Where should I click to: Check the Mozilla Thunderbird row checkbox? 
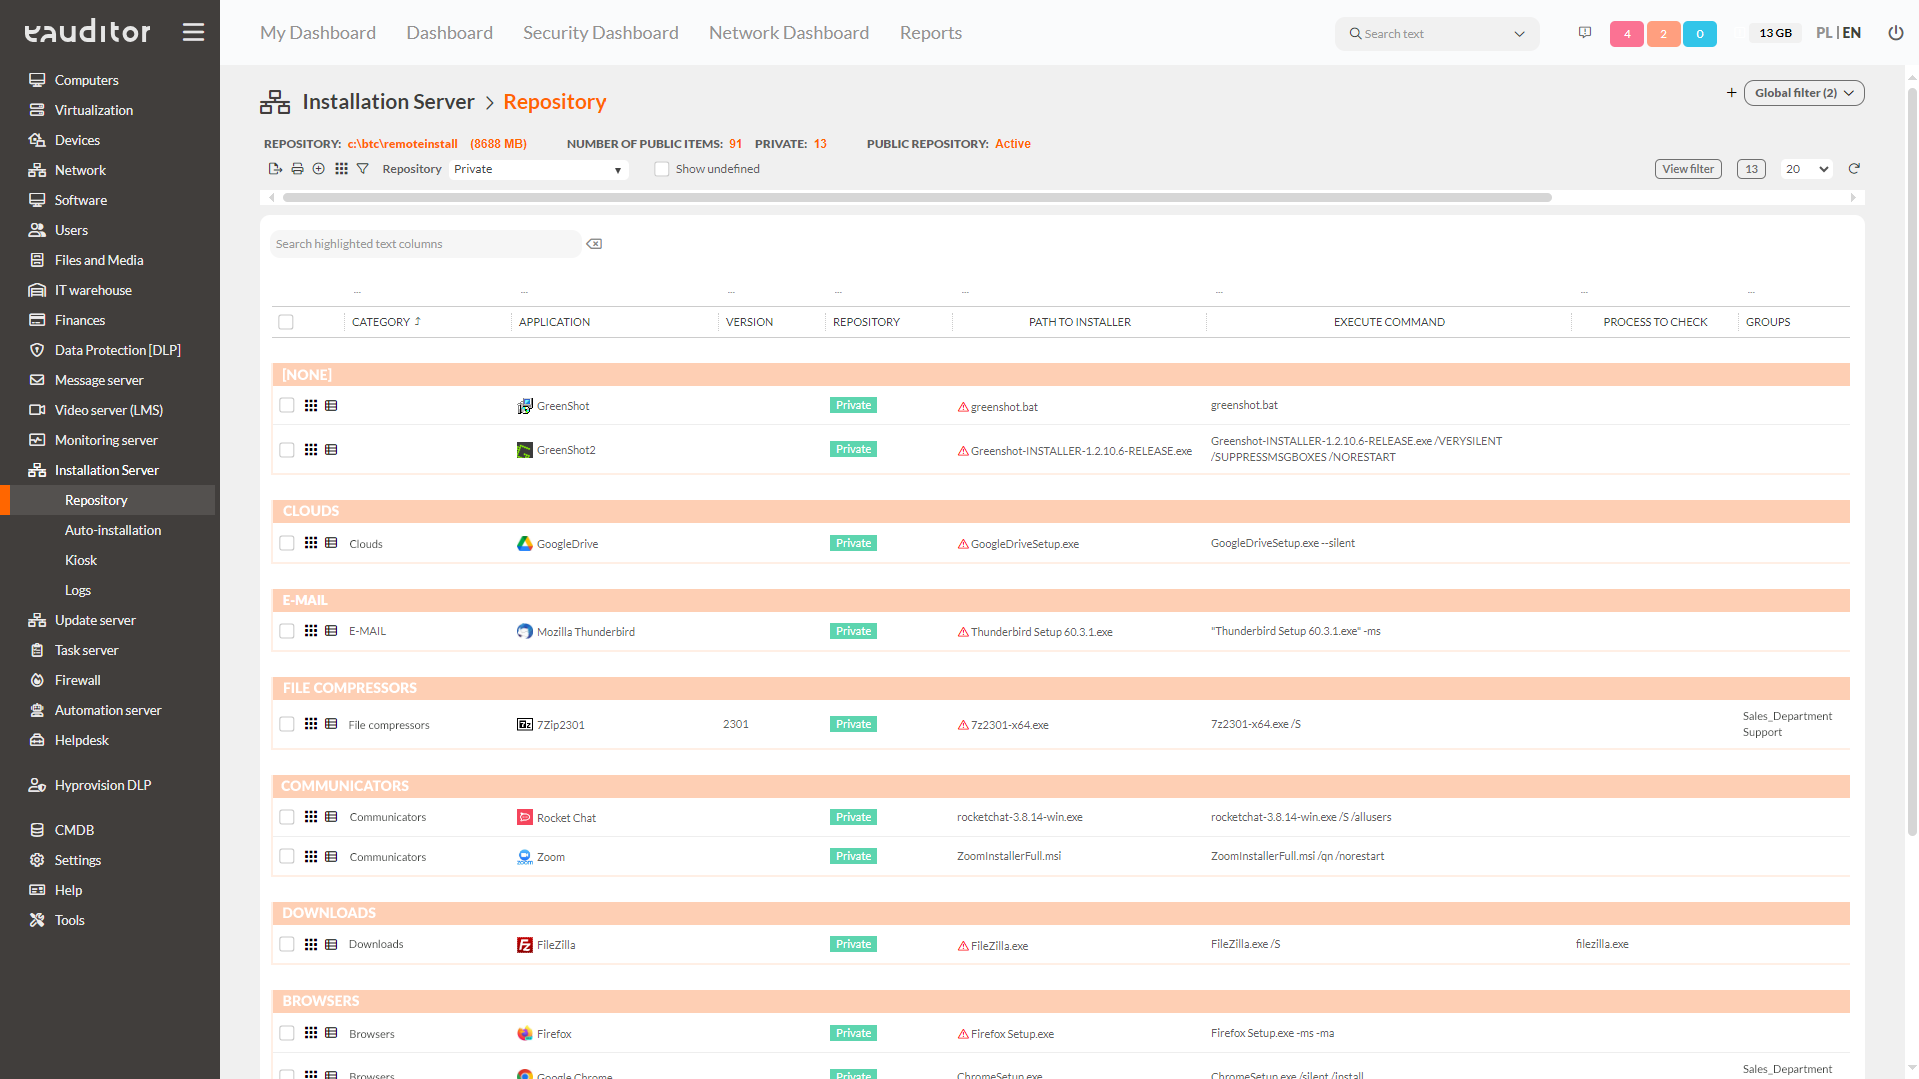[287, 631]
